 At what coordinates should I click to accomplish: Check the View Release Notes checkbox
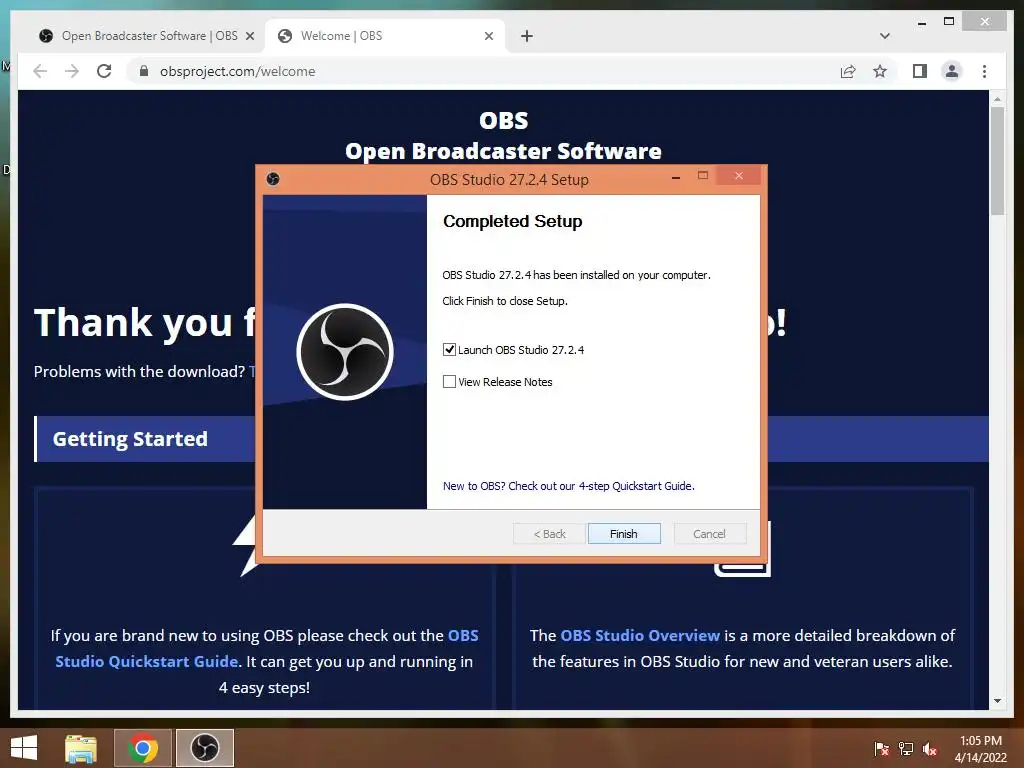click(449, 381)
